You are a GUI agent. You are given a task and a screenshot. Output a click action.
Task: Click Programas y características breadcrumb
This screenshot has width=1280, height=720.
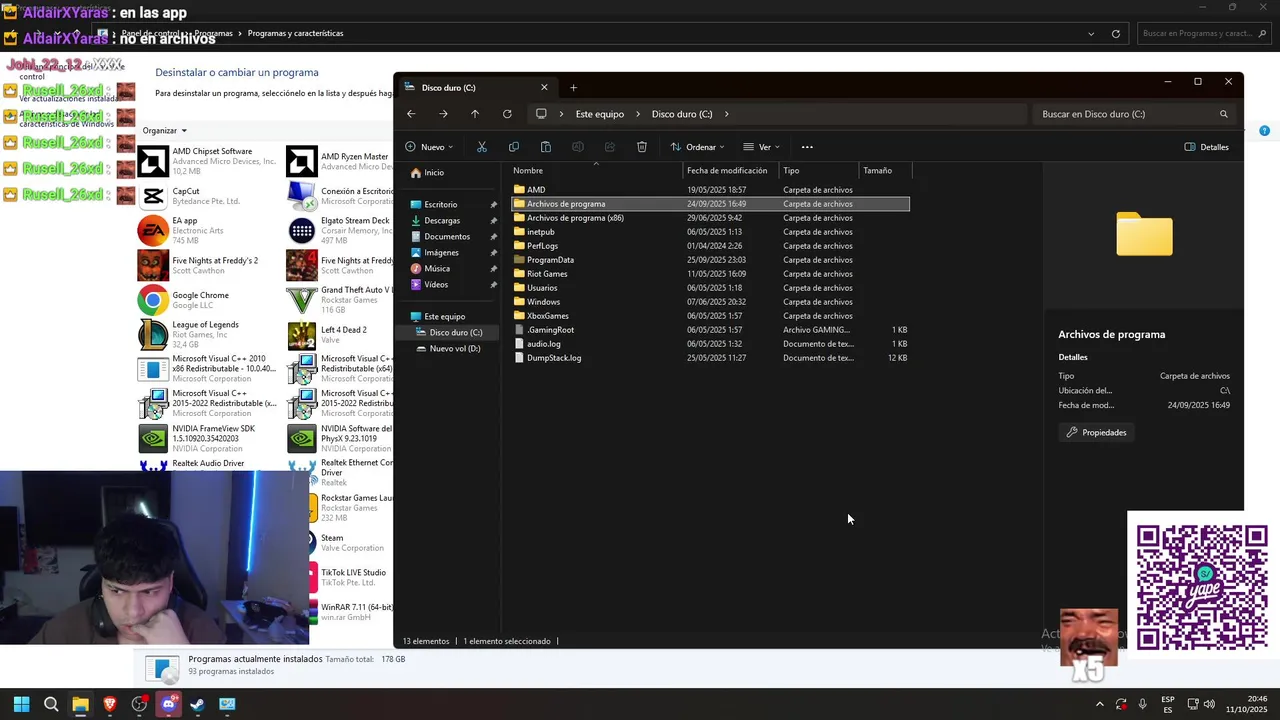(x=295, y=33)
